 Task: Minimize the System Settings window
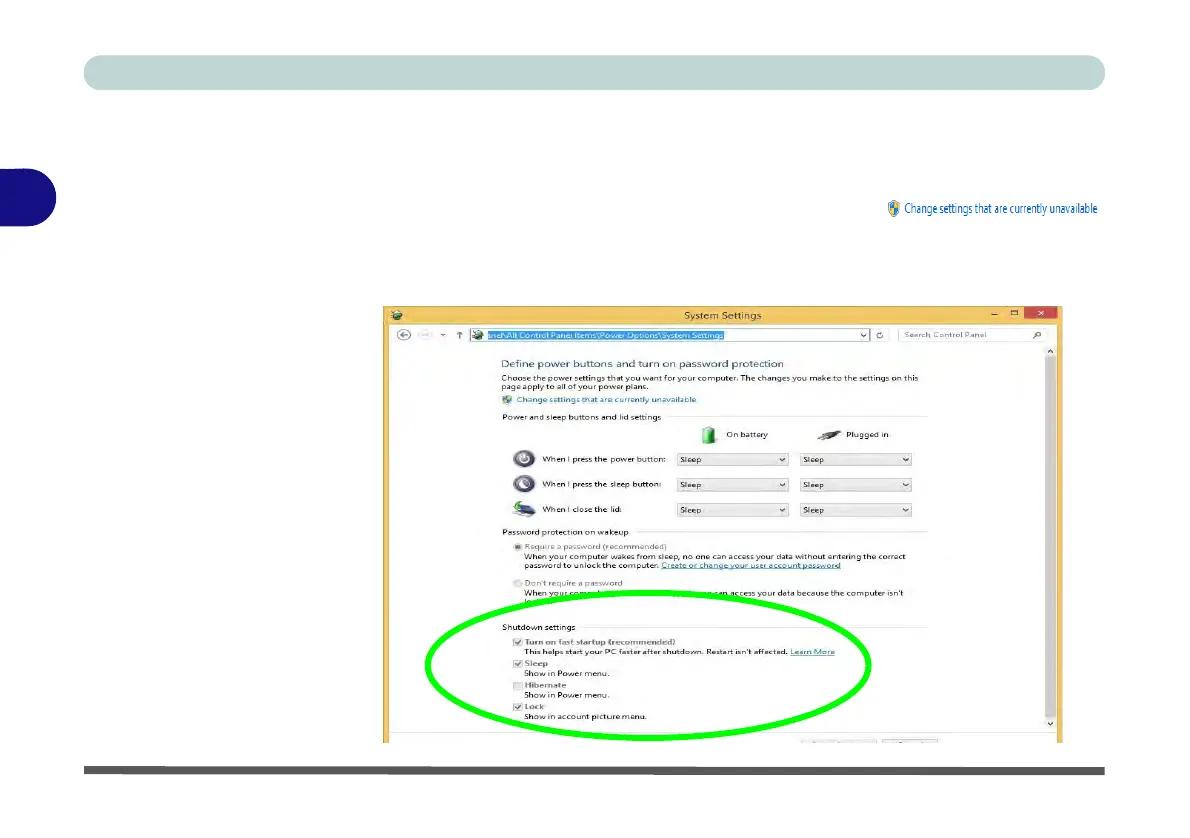(994, 313)
